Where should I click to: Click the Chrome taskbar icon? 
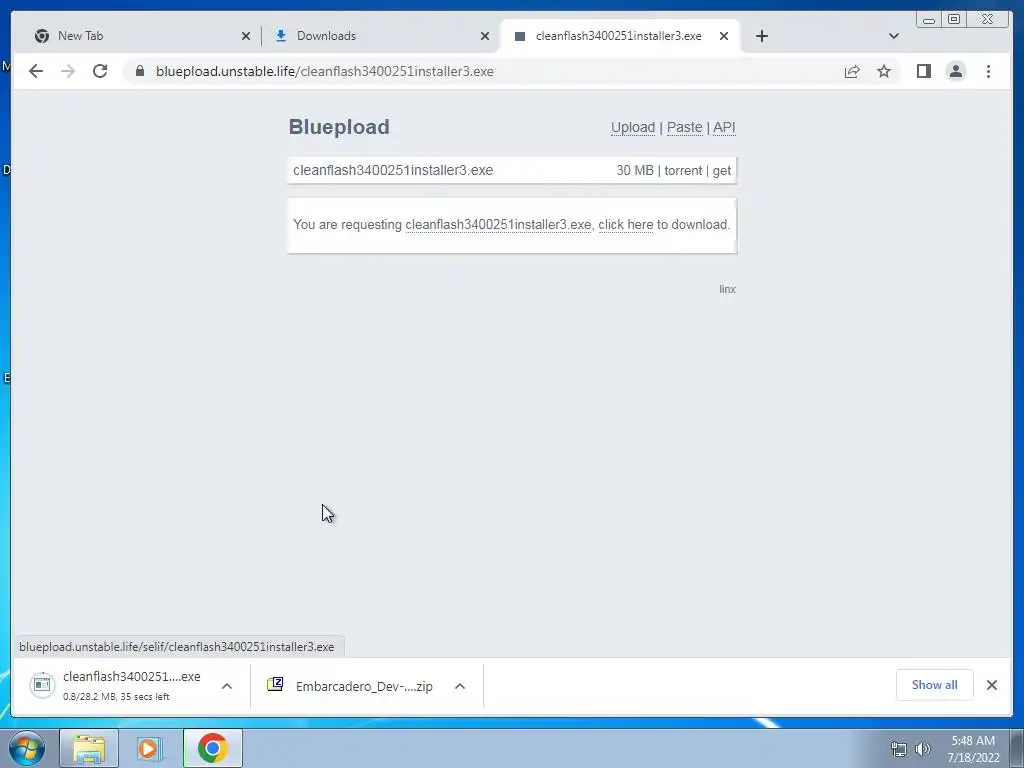[x=212, y=748]
